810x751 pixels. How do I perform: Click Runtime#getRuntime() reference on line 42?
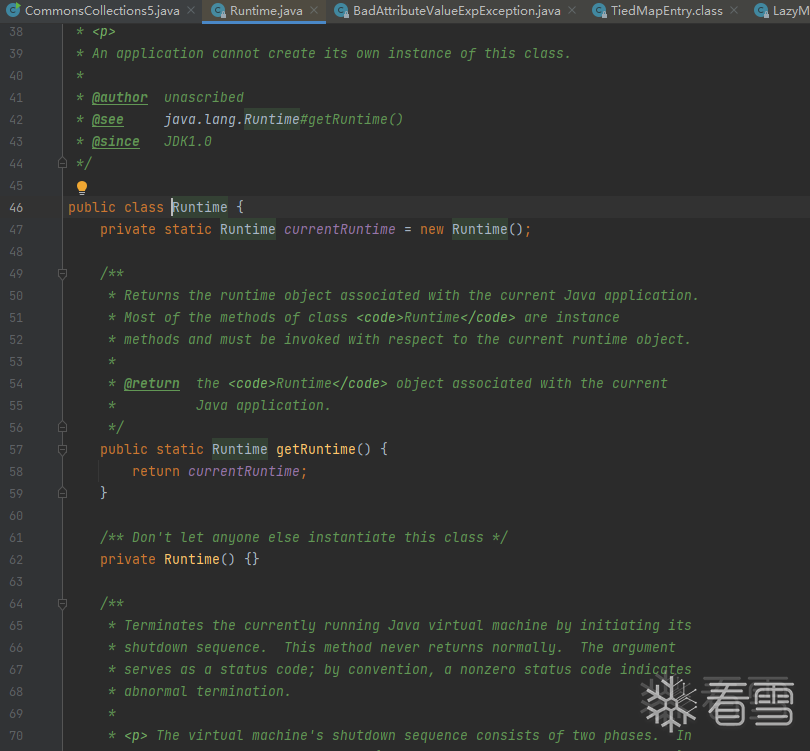pyautogui.click(x=323, y=120)
